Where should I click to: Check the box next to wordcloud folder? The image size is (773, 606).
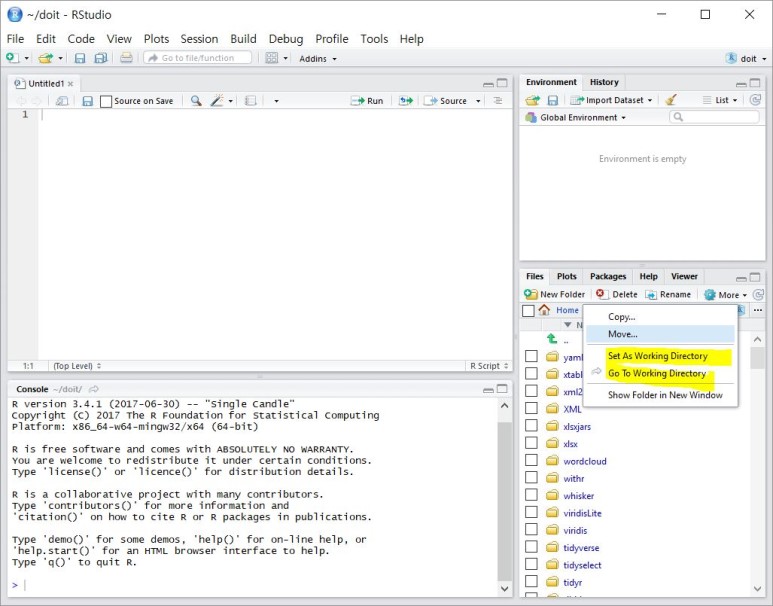(x=531, y=460)
